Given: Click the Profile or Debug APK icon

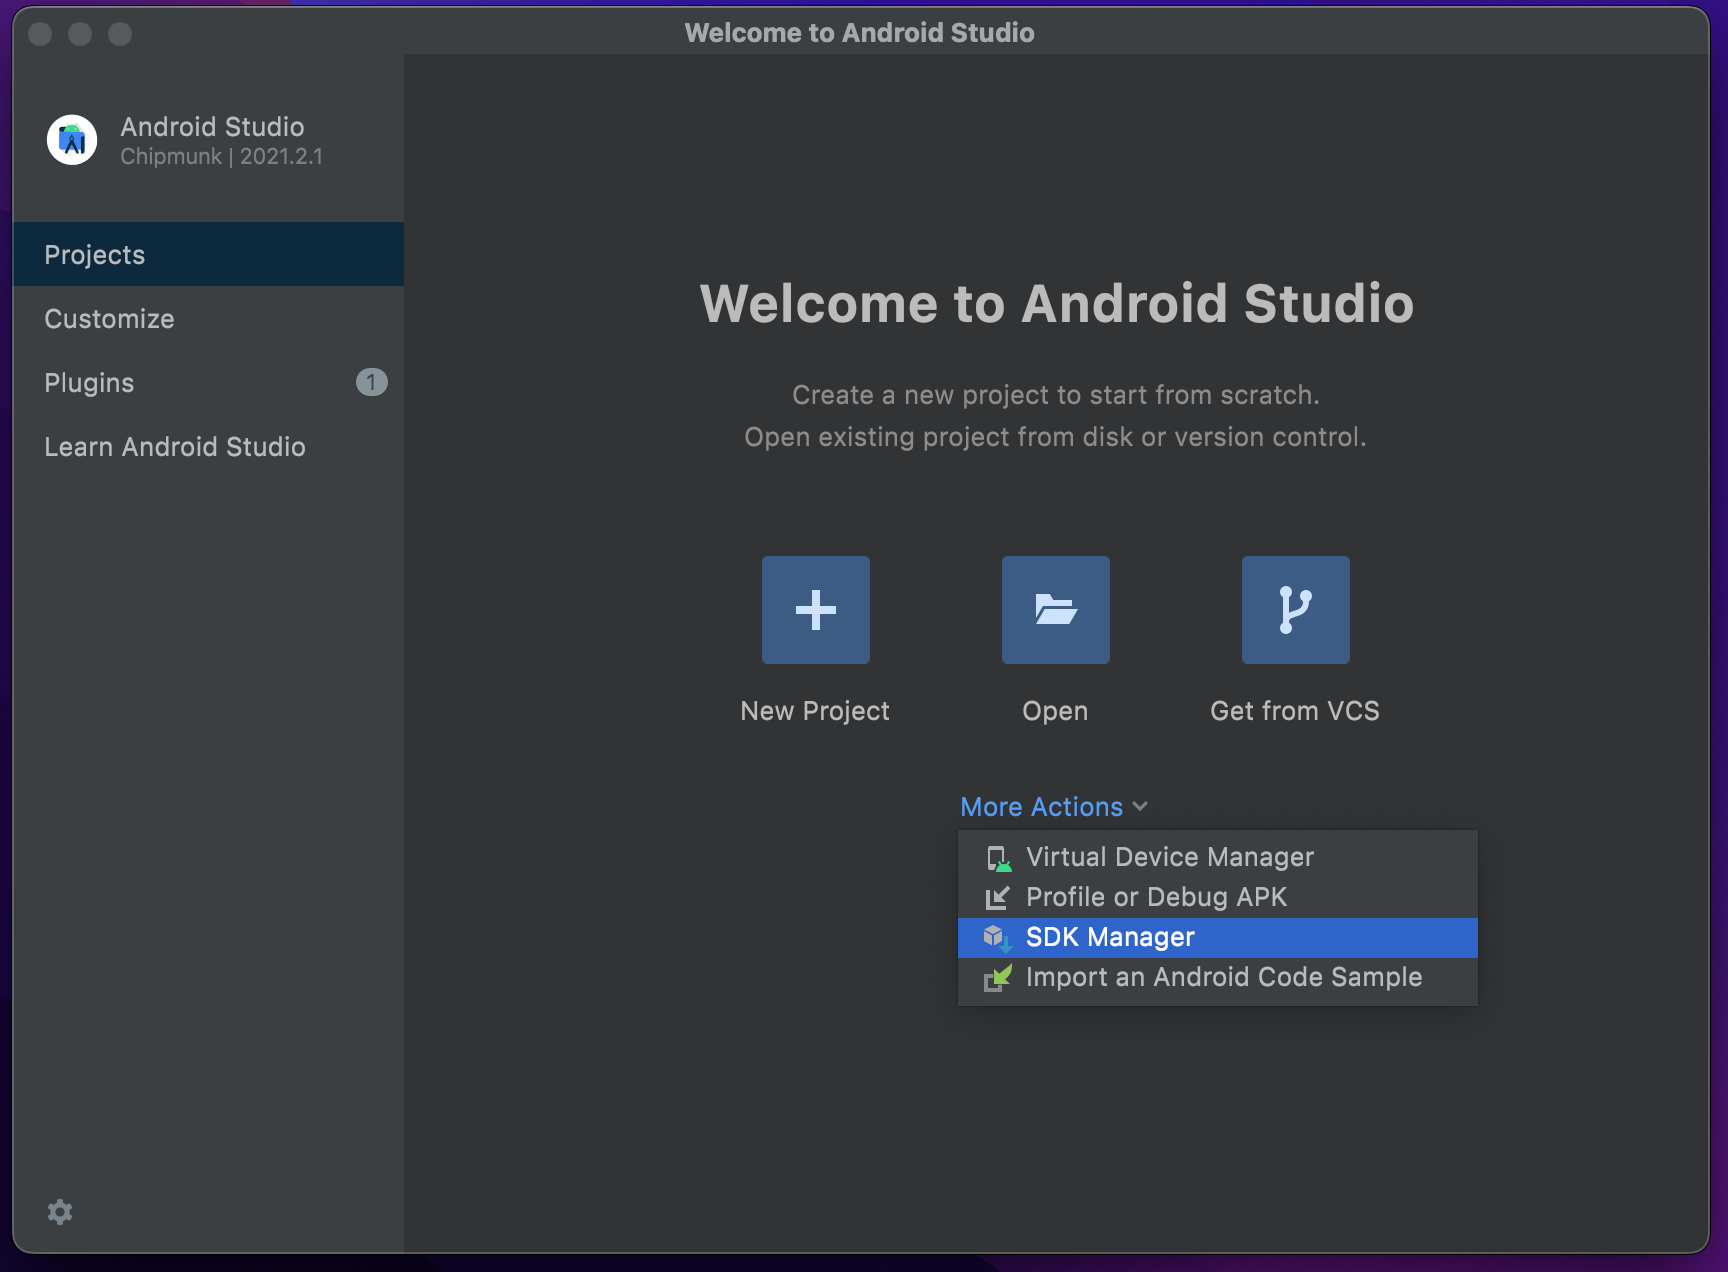Looking at the screenshot, I should click(x=998, y=898).
